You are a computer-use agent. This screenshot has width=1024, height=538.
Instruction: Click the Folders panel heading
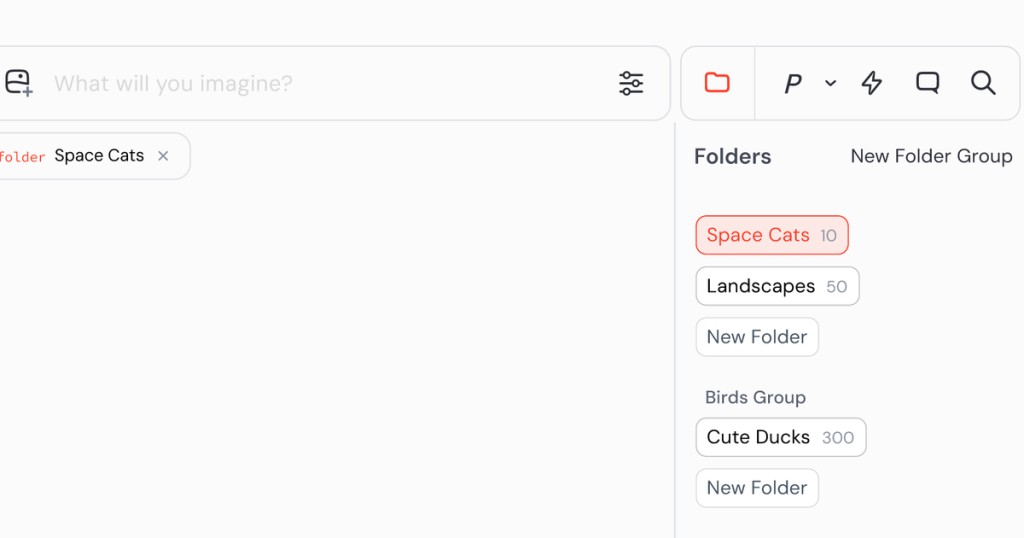point(732,157)
